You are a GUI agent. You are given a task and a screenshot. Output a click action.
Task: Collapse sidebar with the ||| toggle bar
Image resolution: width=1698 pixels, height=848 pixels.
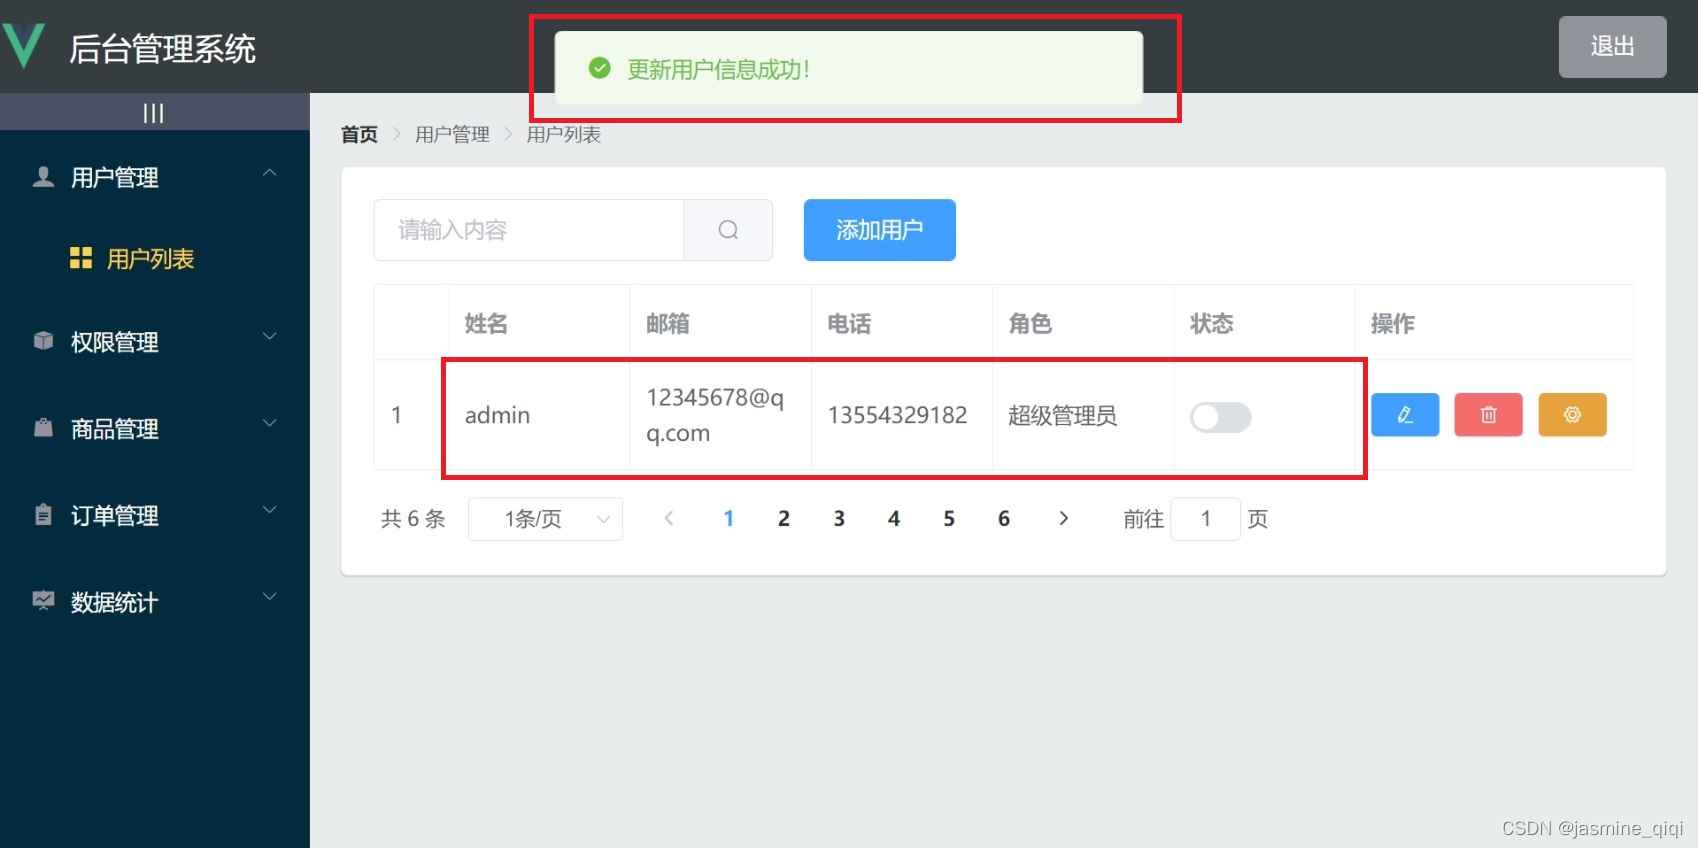coord(154,112)
